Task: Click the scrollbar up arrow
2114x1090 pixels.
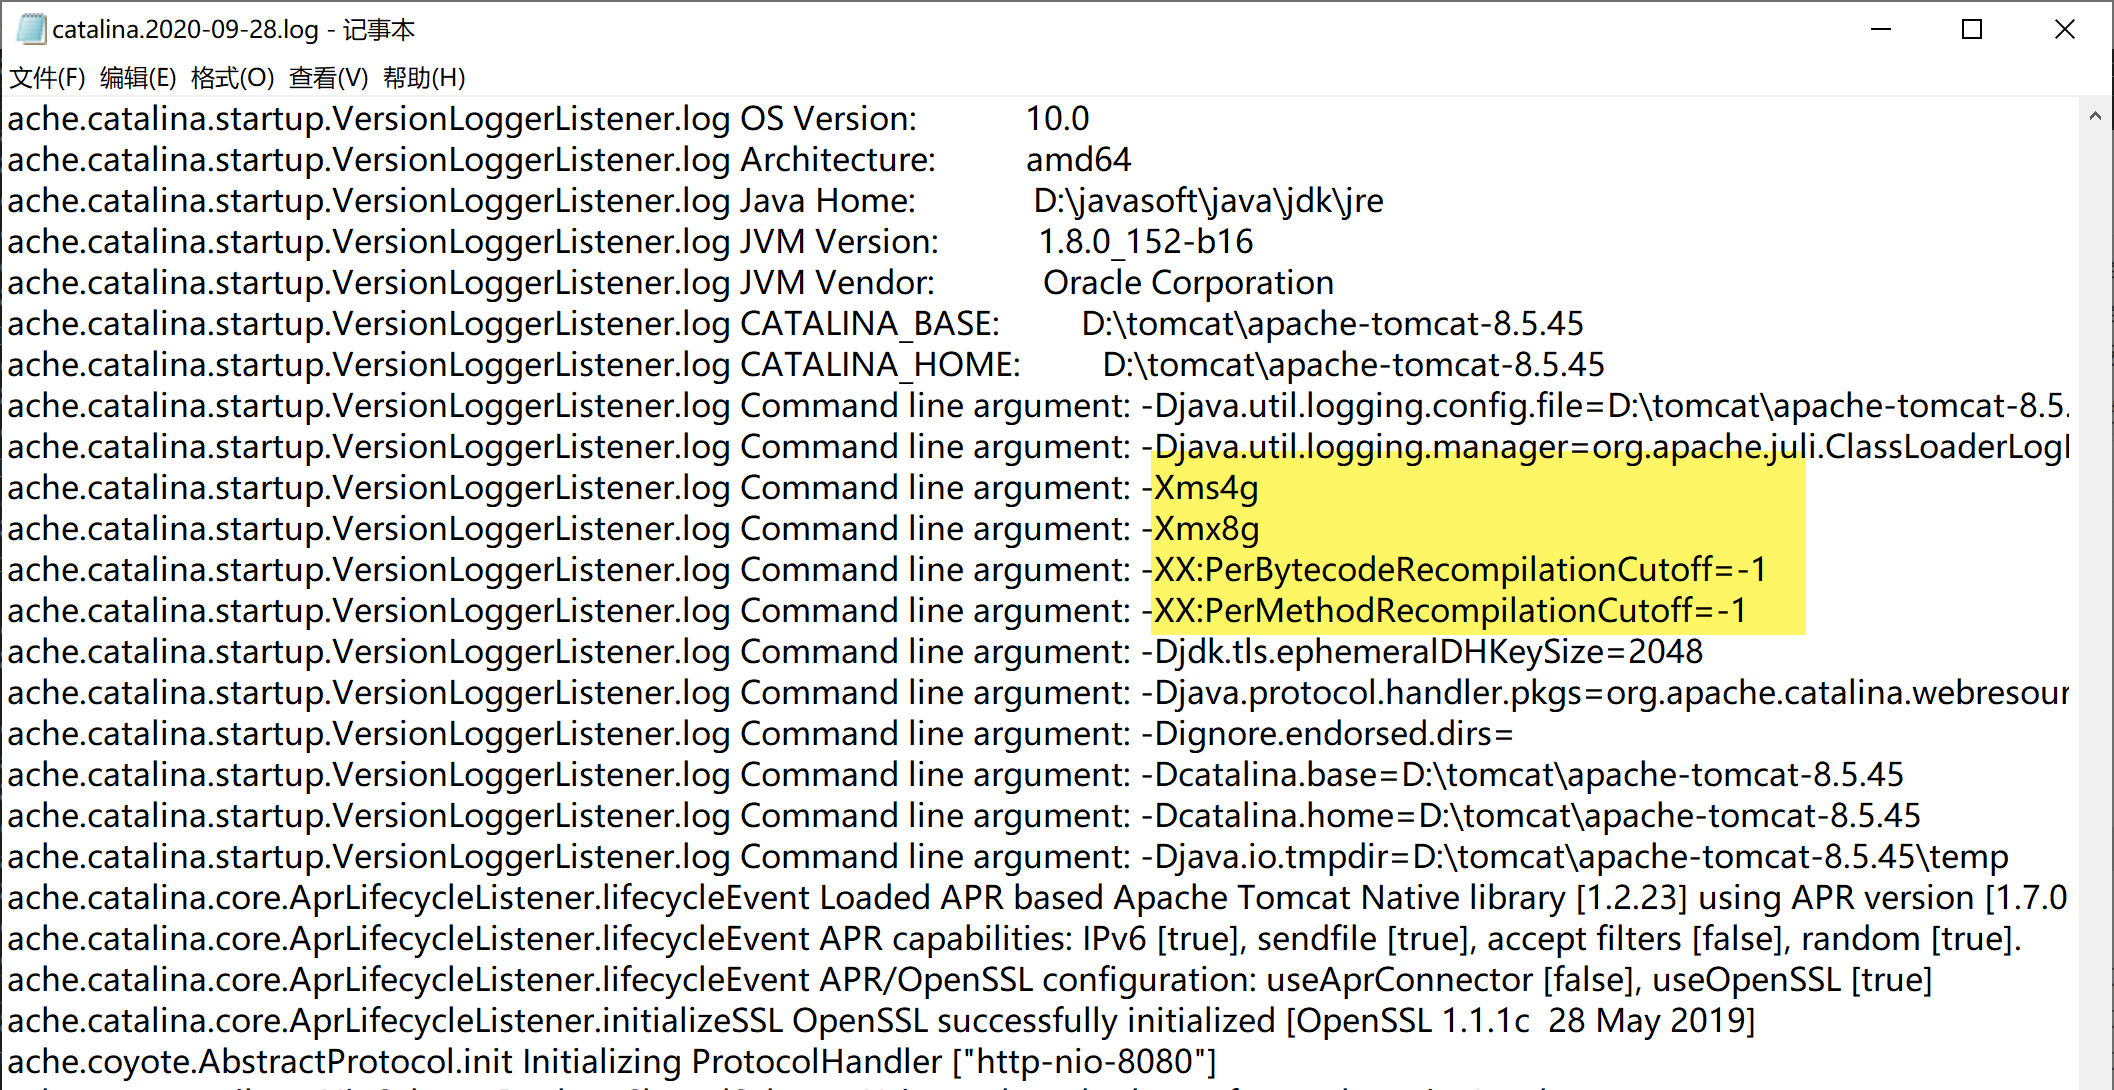Action: (2095, 117)
